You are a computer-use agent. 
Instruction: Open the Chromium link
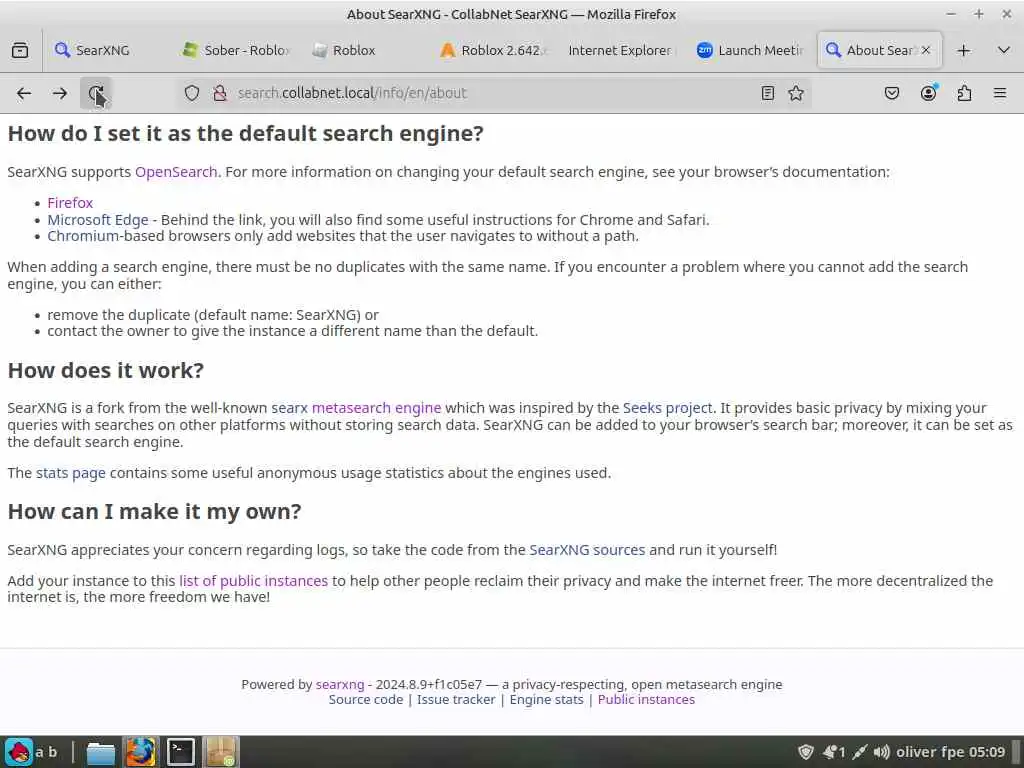tap(83, 236)
